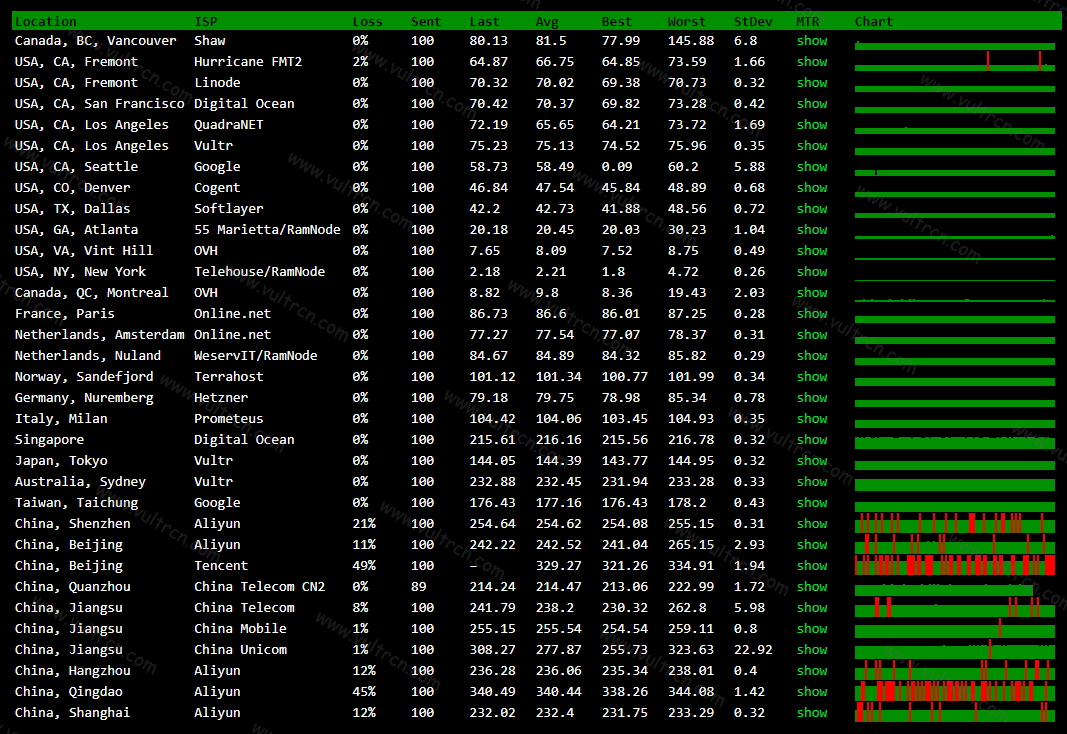The image size is (1067, 734).
Task: Click the Avg column header
Action: (546, 22)
